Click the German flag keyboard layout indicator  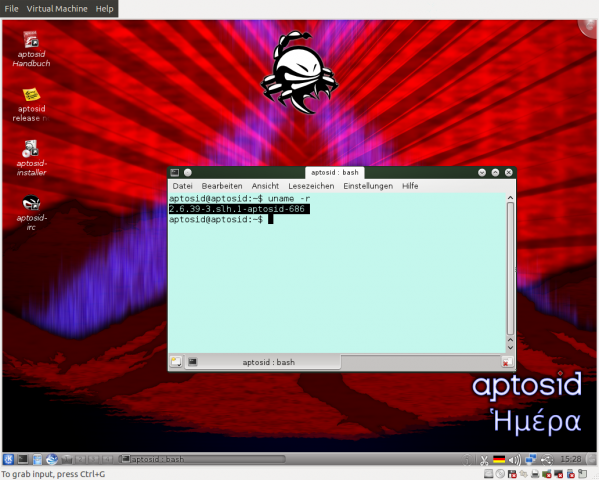[499, 460]
